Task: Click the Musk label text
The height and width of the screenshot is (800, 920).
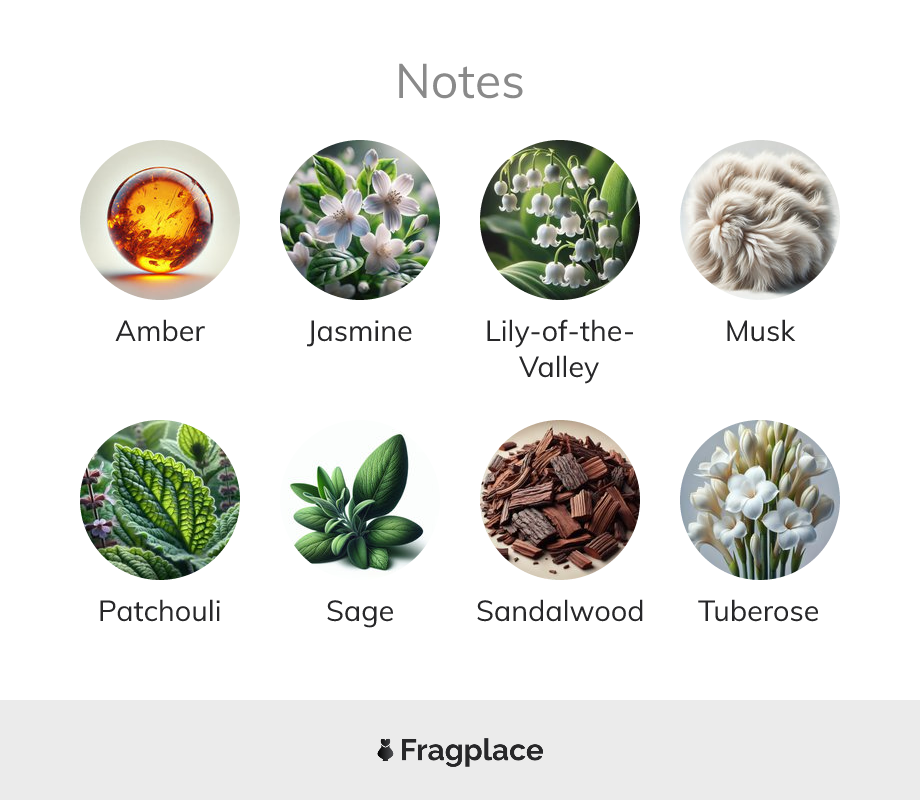Action: (x=760, y=332)
